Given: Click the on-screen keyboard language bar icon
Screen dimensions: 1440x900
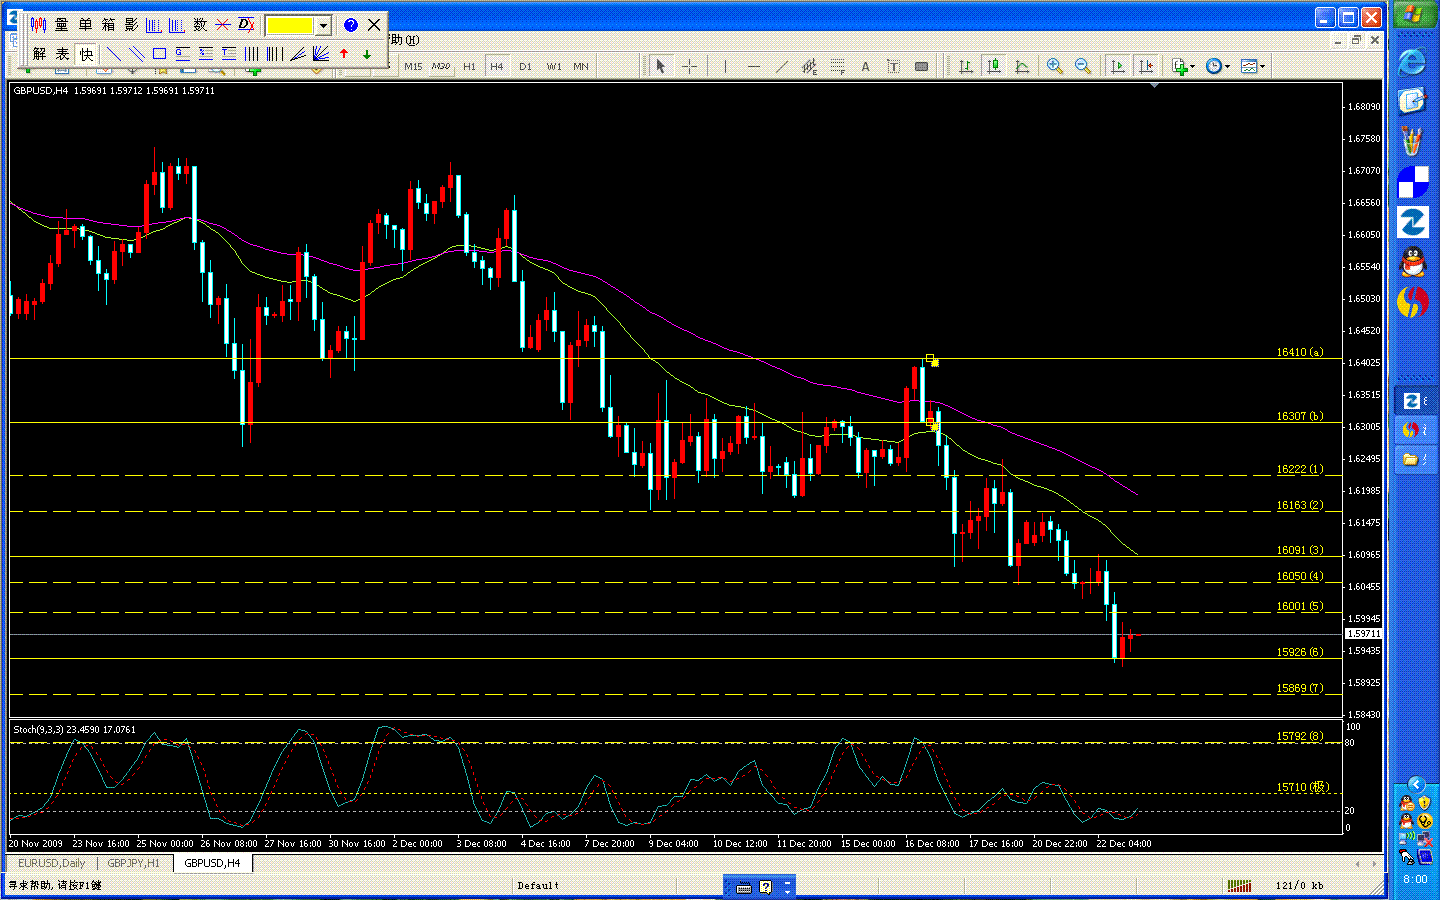Looking at the screenshot, I should point(743,886).
